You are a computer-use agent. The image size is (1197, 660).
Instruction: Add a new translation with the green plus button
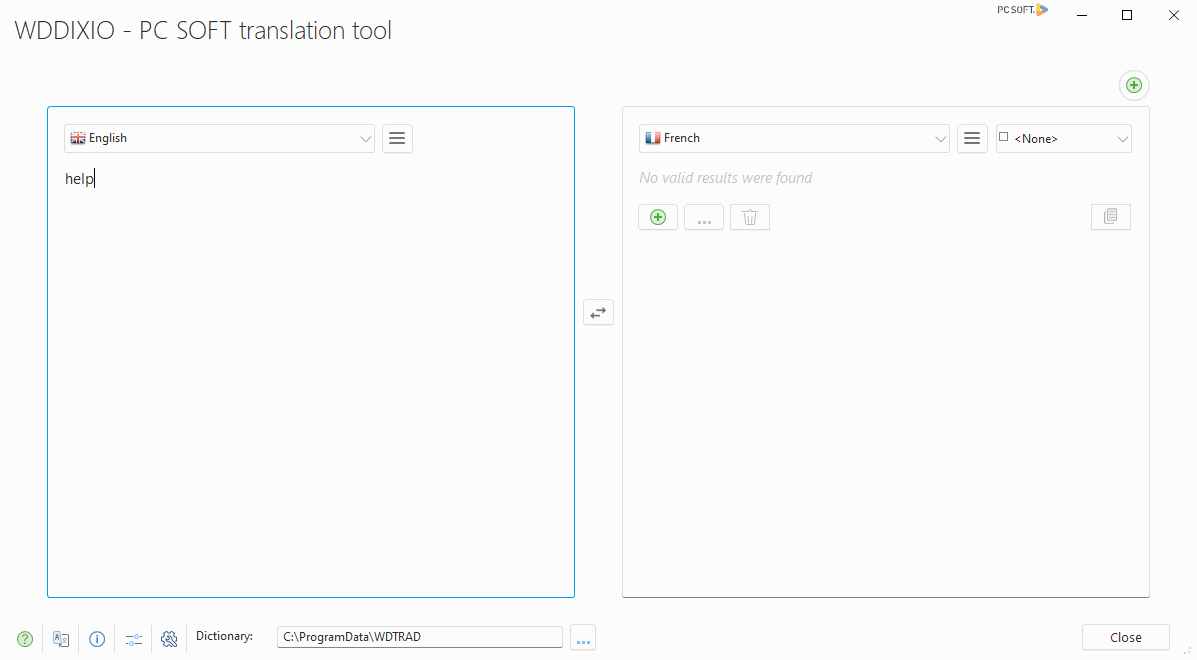point(658,217)
